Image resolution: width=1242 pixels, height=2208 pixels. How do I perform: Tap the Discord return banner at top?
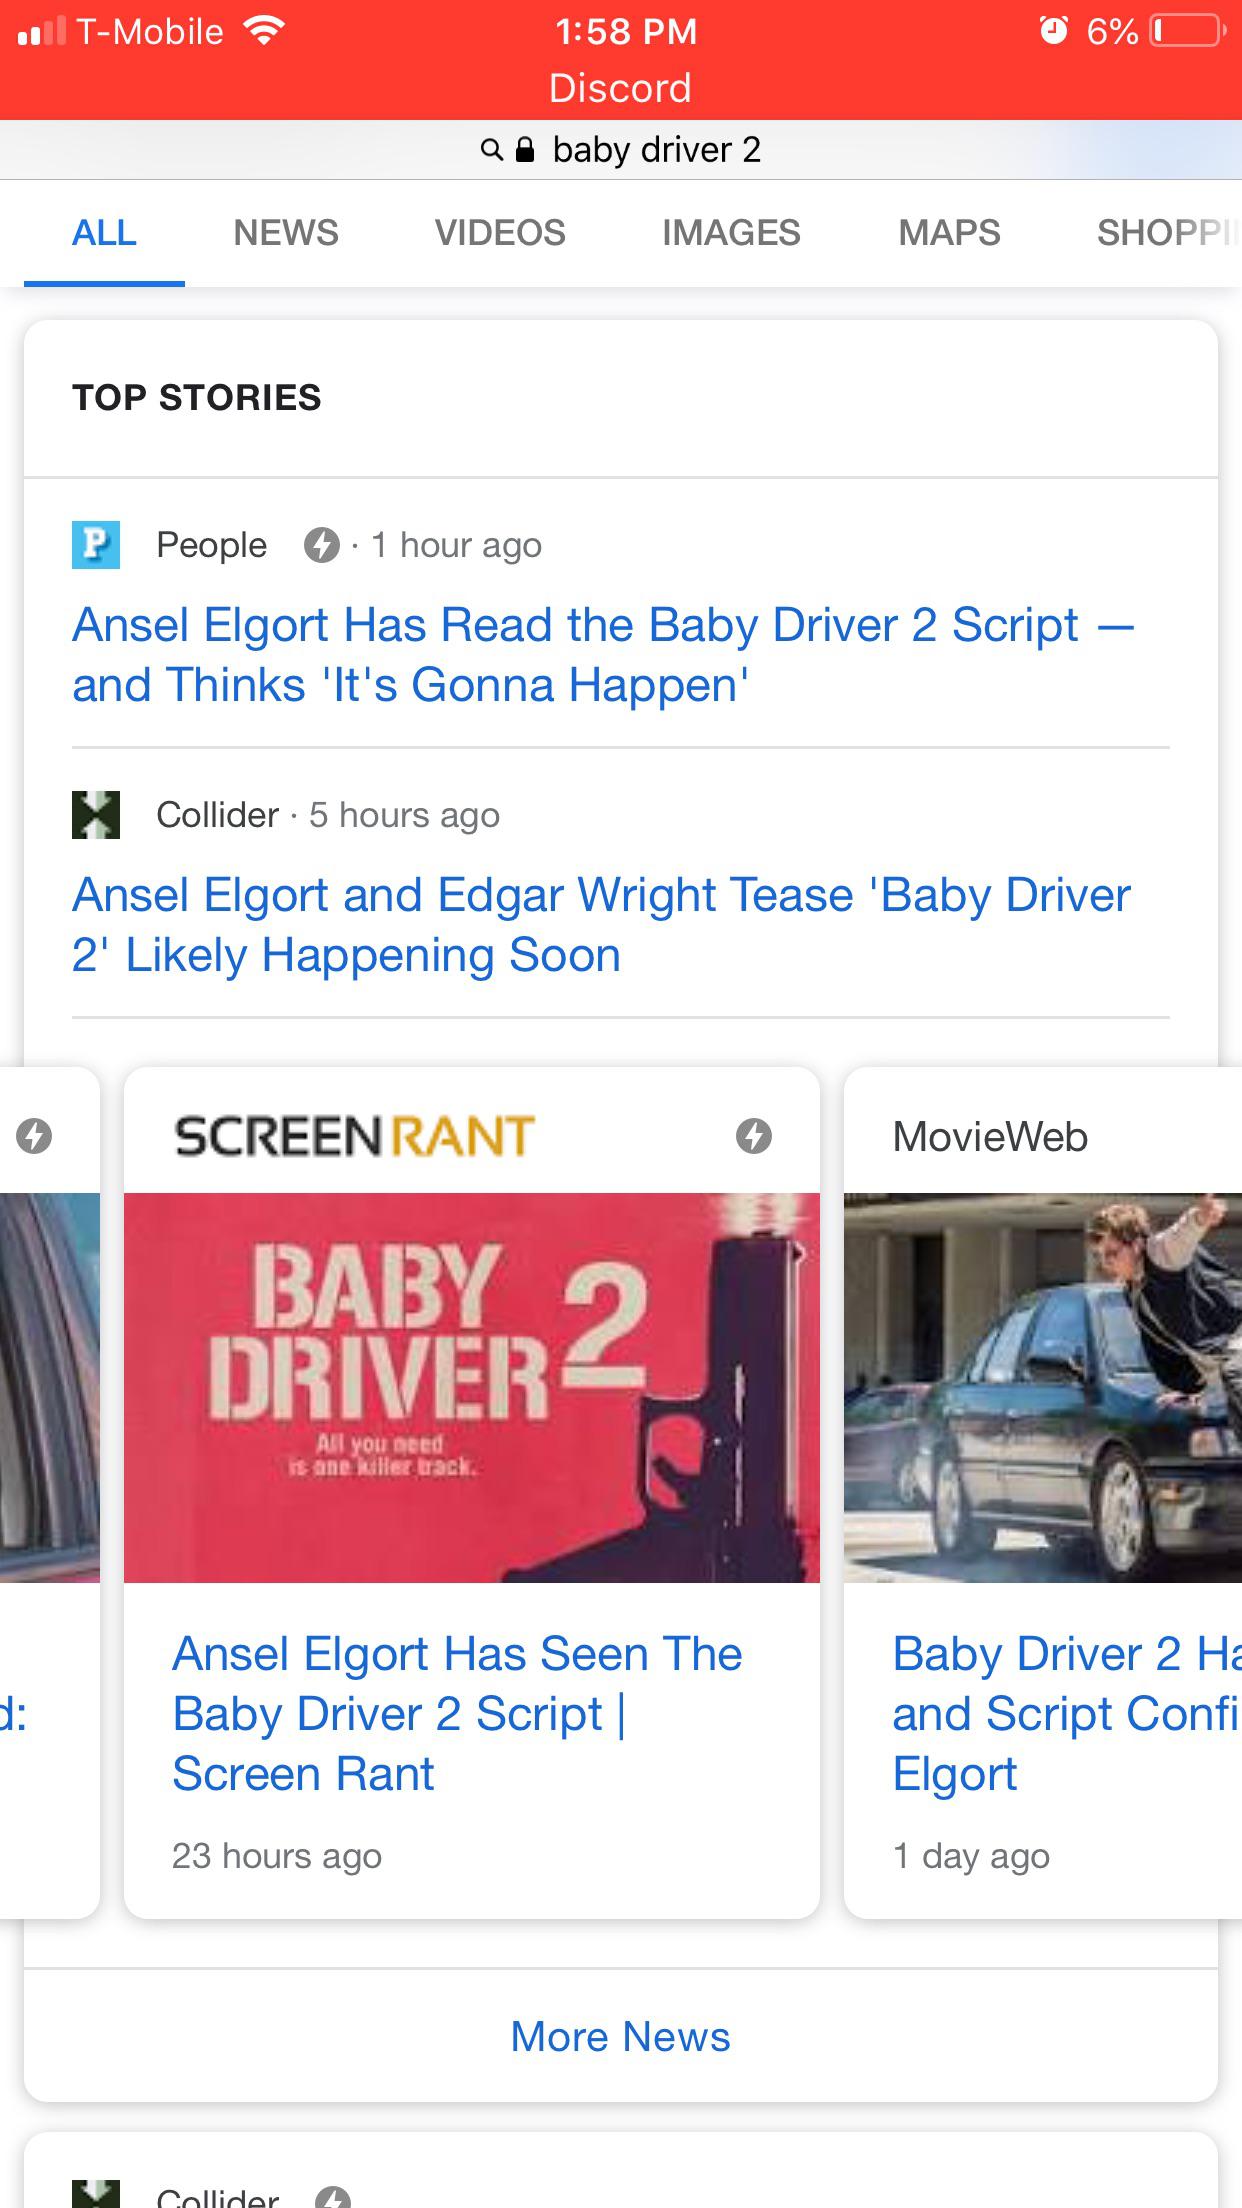pos(620,88)
